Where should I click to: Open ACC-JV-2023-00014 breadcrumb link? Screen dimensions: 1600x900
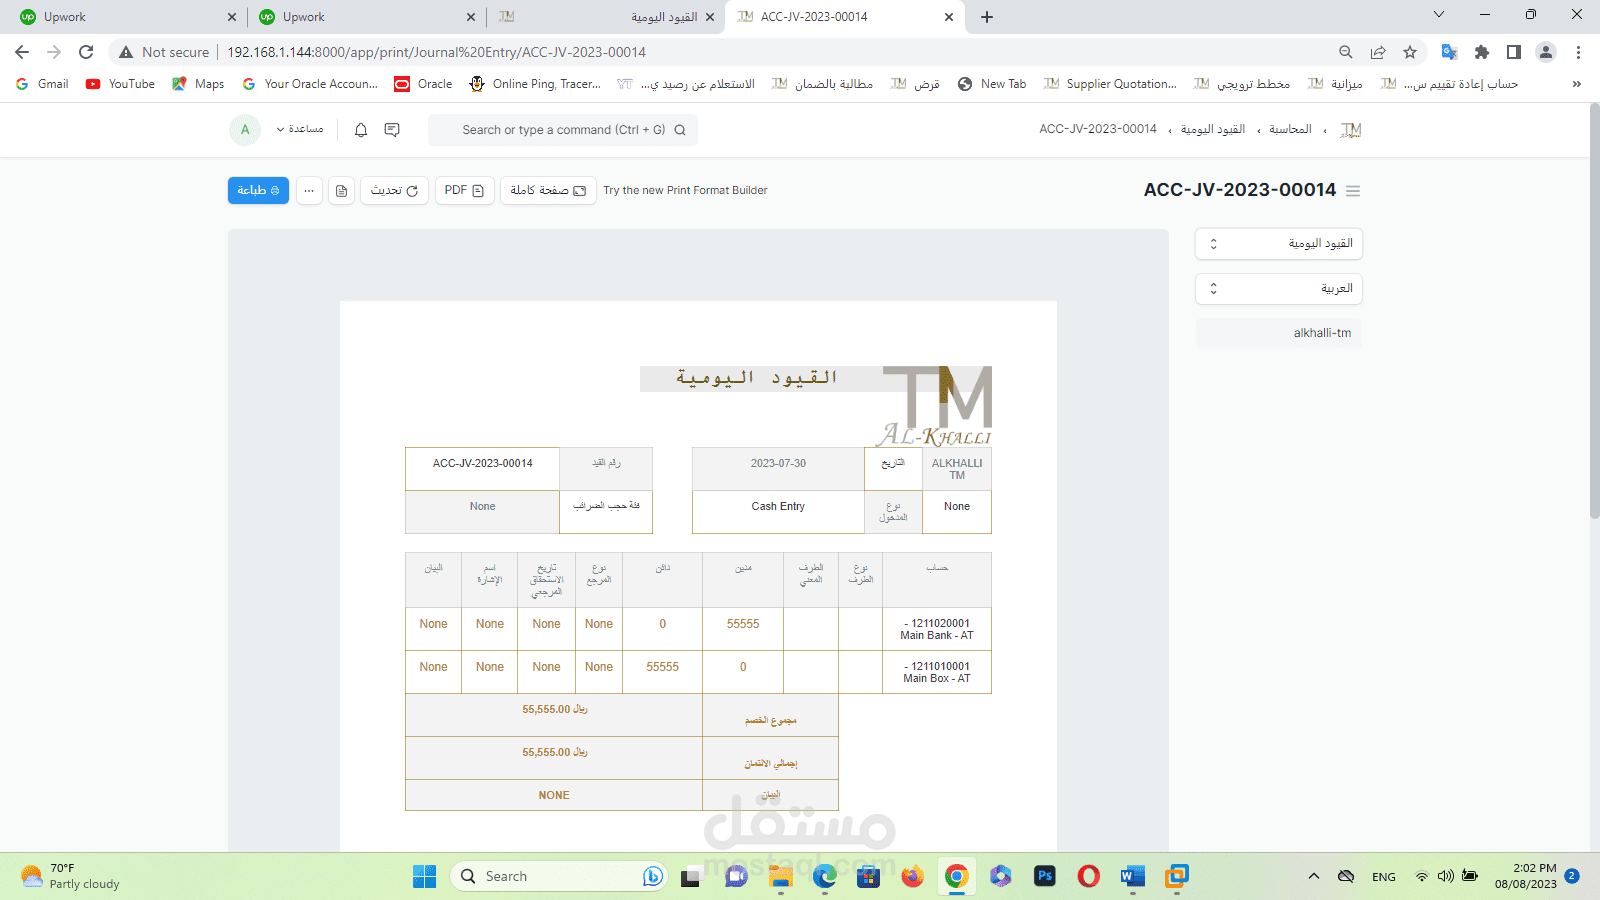point(1098,129)
